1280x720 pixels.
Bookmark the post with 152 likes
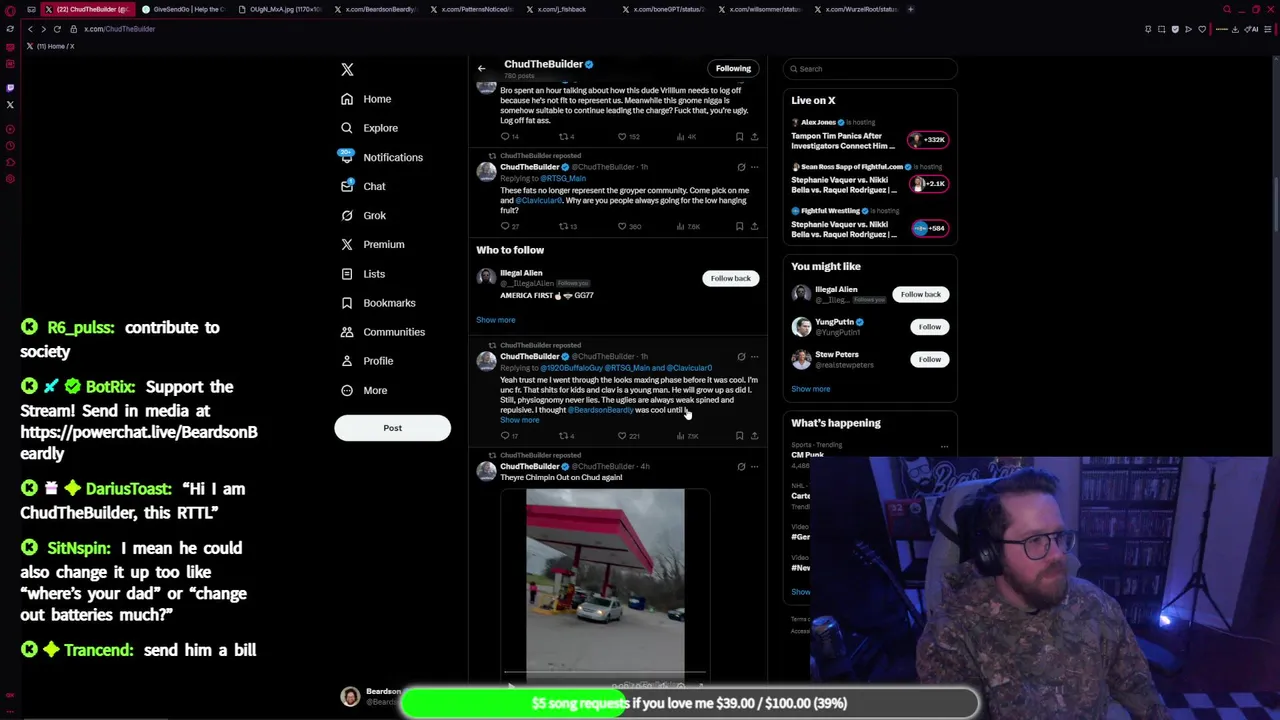[x=739, y=136]
